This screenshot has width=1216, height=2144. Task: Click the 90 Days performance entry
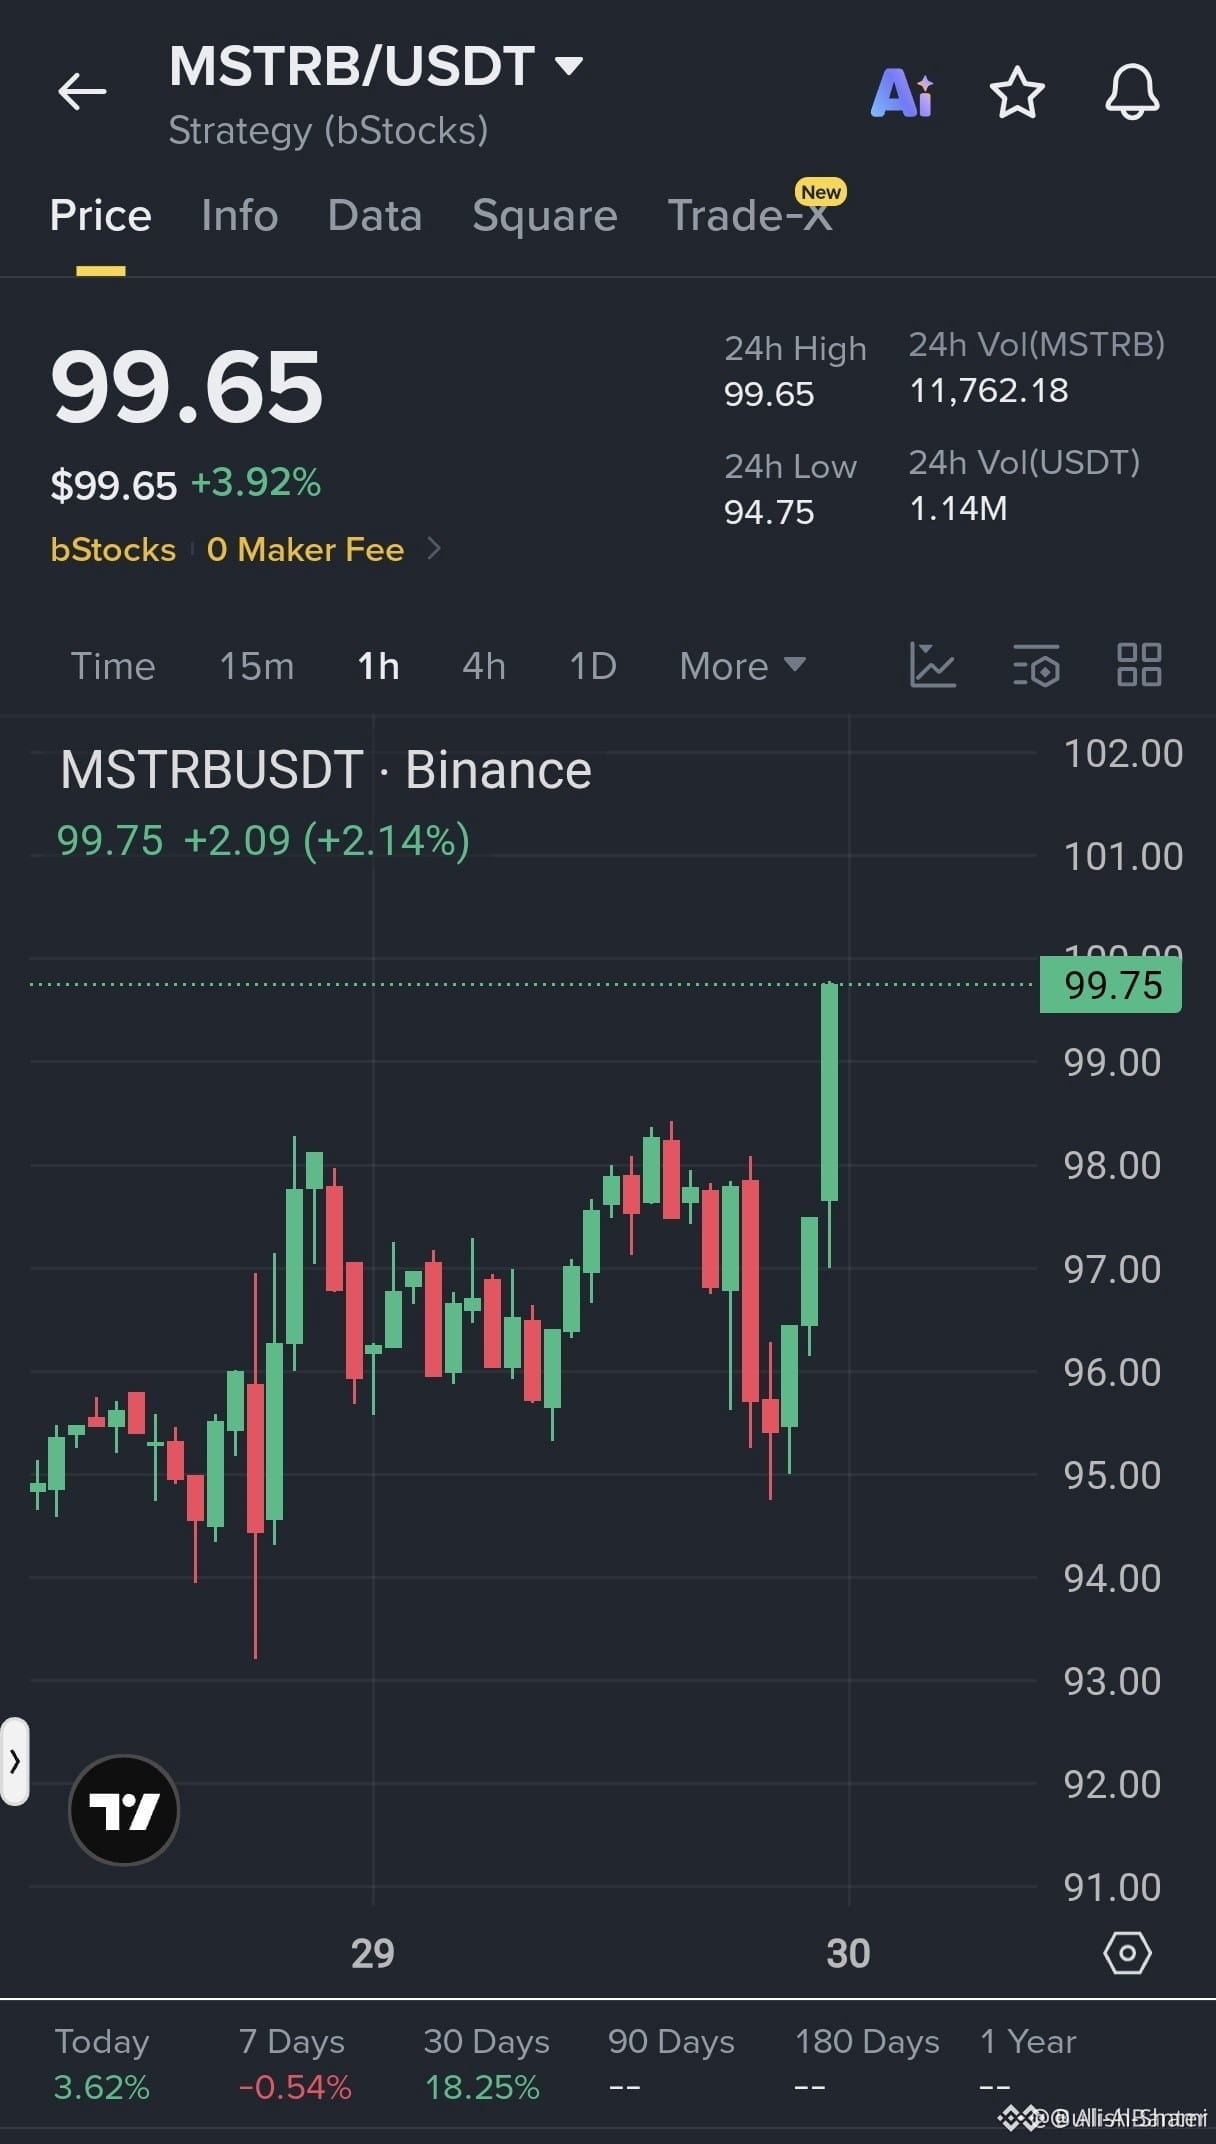click(671, 2064)
